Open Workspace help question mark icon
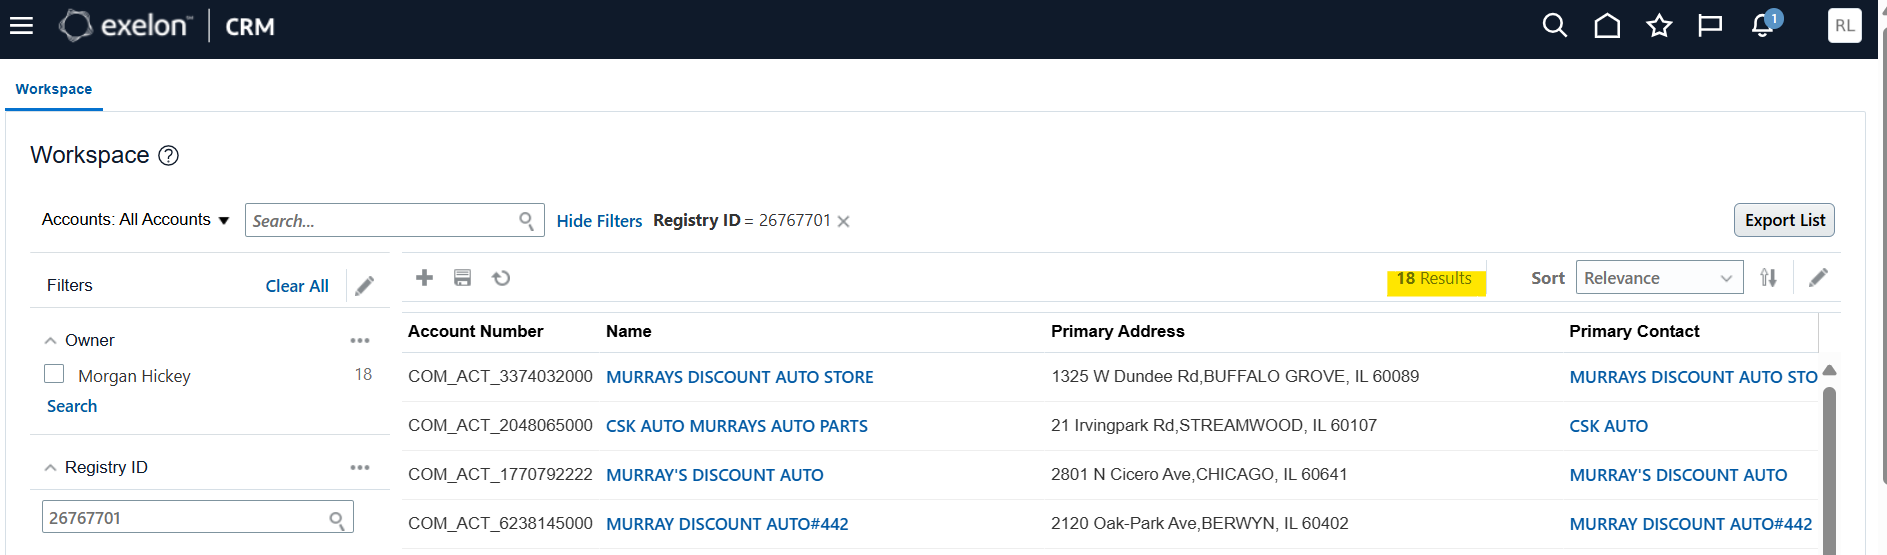This screenshot has height=555, width=1887. pos(169,155)
